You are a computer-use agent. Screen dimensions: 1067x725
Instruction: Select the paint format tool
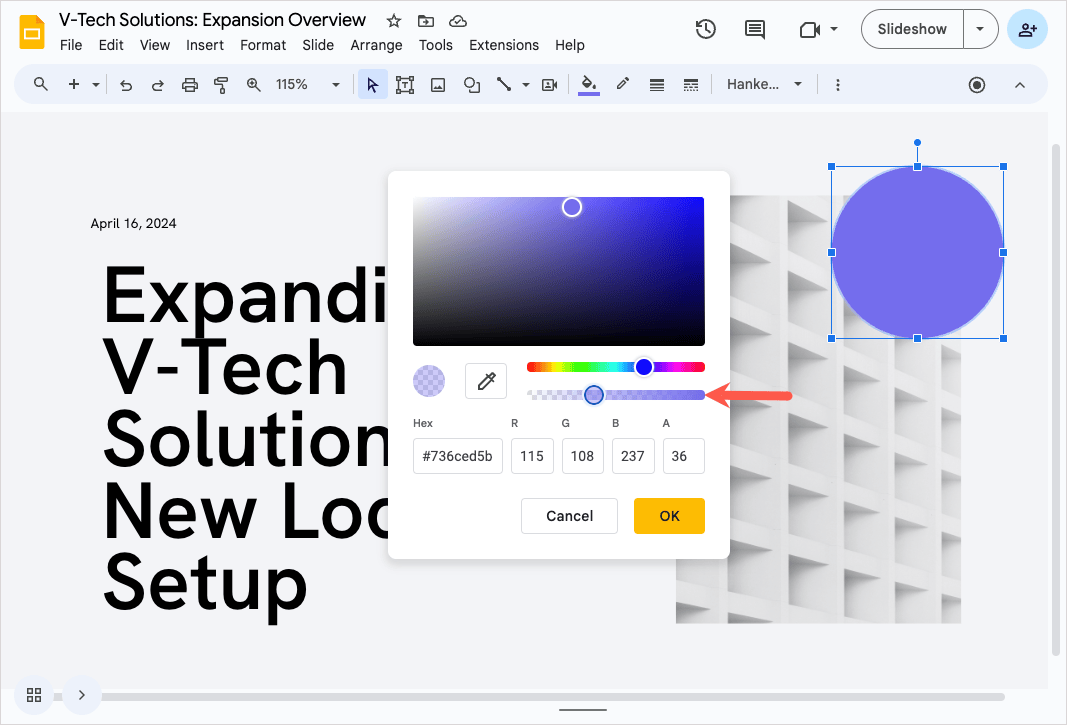(x=221, y=85)
